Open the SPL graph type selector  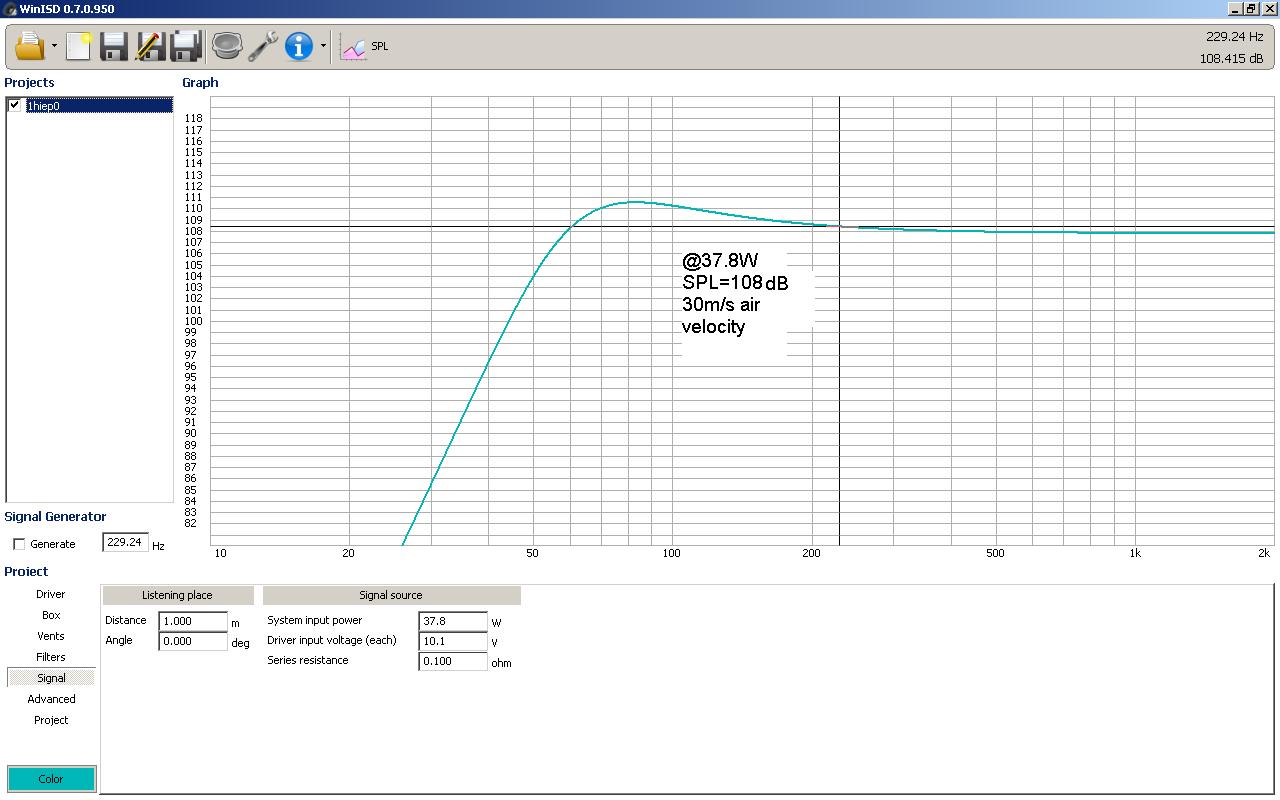(x=365, y=46)
